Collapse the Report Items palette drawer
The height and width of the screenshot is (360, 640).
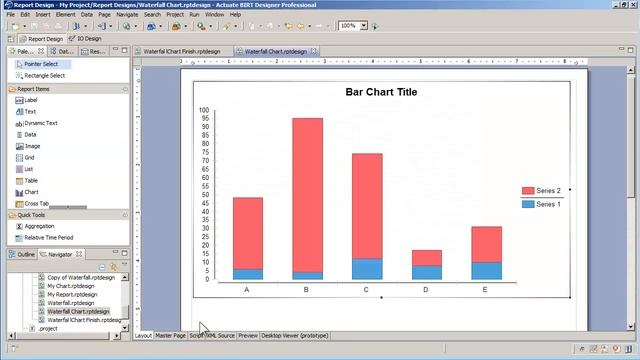click(x=125, y=89)
